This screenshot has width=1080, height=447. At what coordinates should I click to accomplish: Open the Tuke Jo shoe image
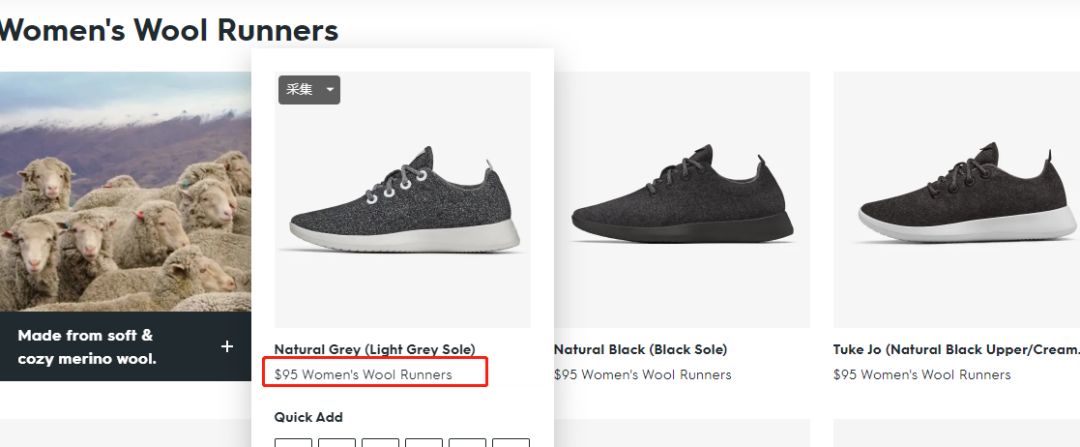[957, 200]
